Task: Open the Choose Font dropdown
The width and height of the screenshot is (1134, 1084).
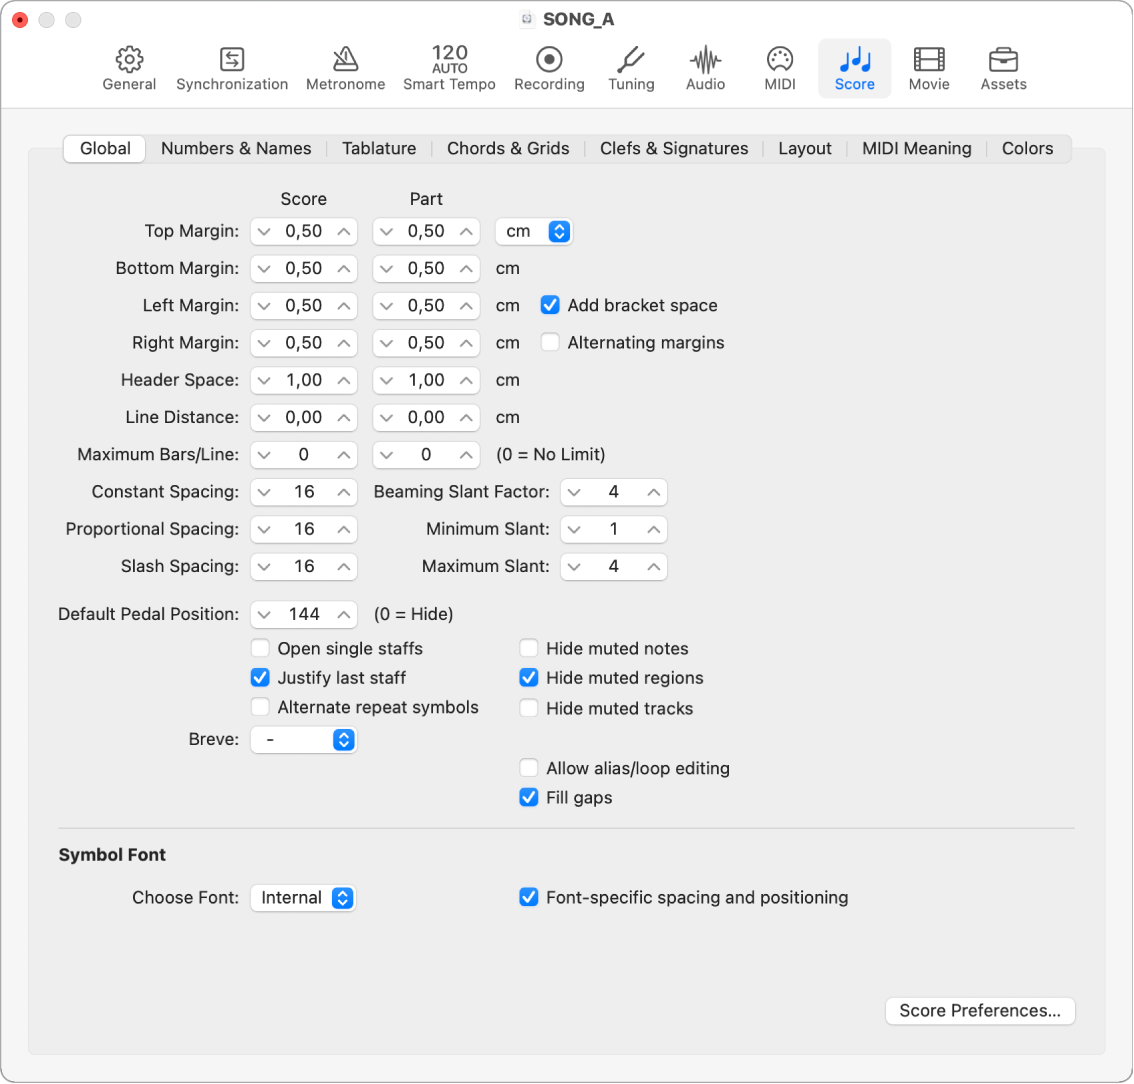Action: click(303, 898)
